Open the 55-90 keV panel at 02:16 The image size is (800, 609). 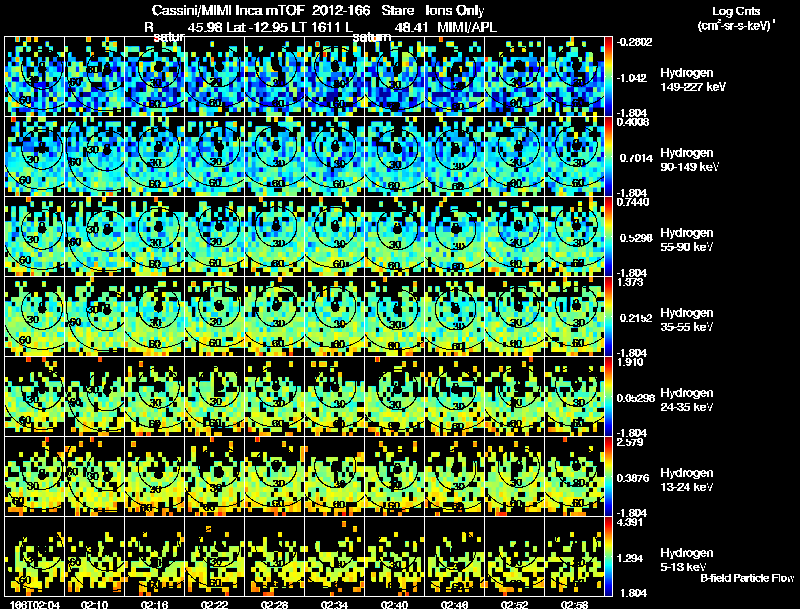155,236
